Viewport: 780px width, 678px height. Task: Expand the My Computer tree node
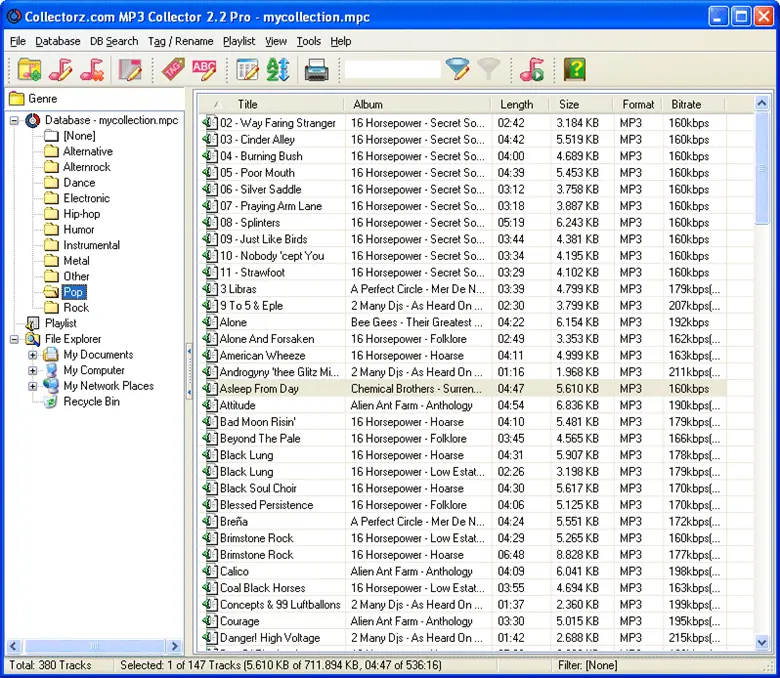point(32,370)
